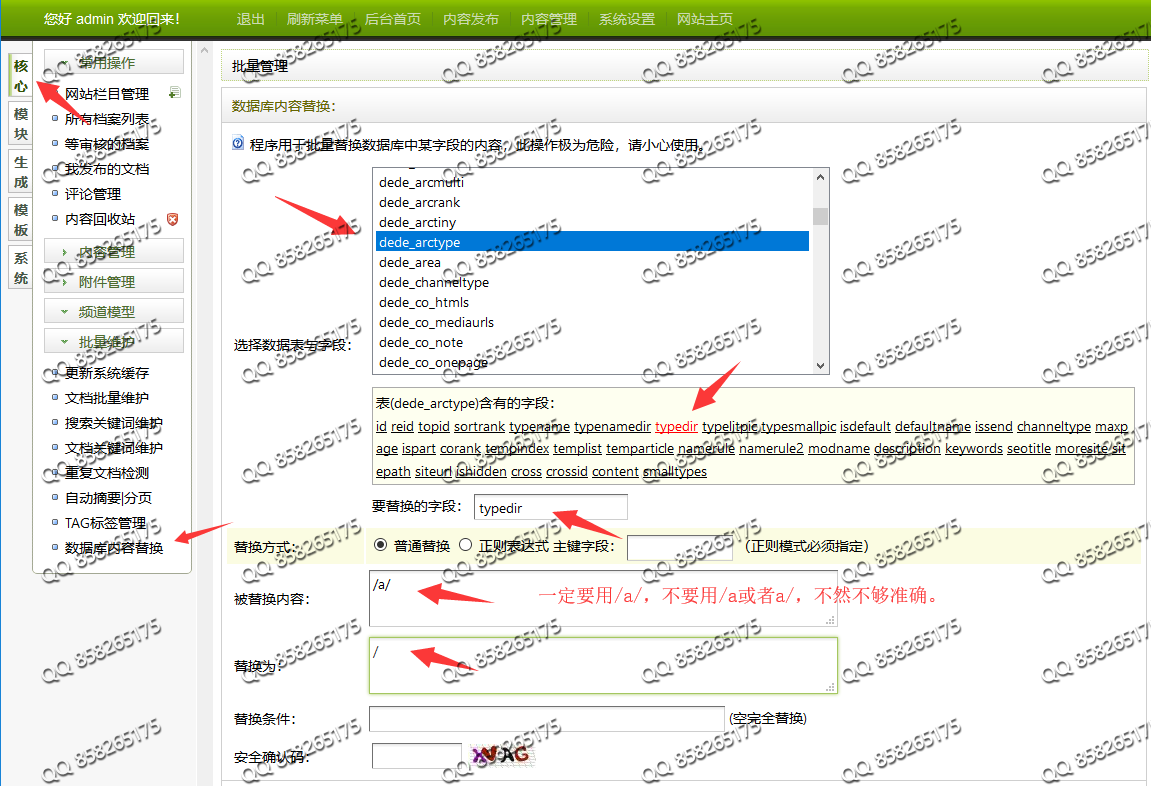Click the typenamedir field link
This screenshot has width=1151, height=786.
coord(612,427)
